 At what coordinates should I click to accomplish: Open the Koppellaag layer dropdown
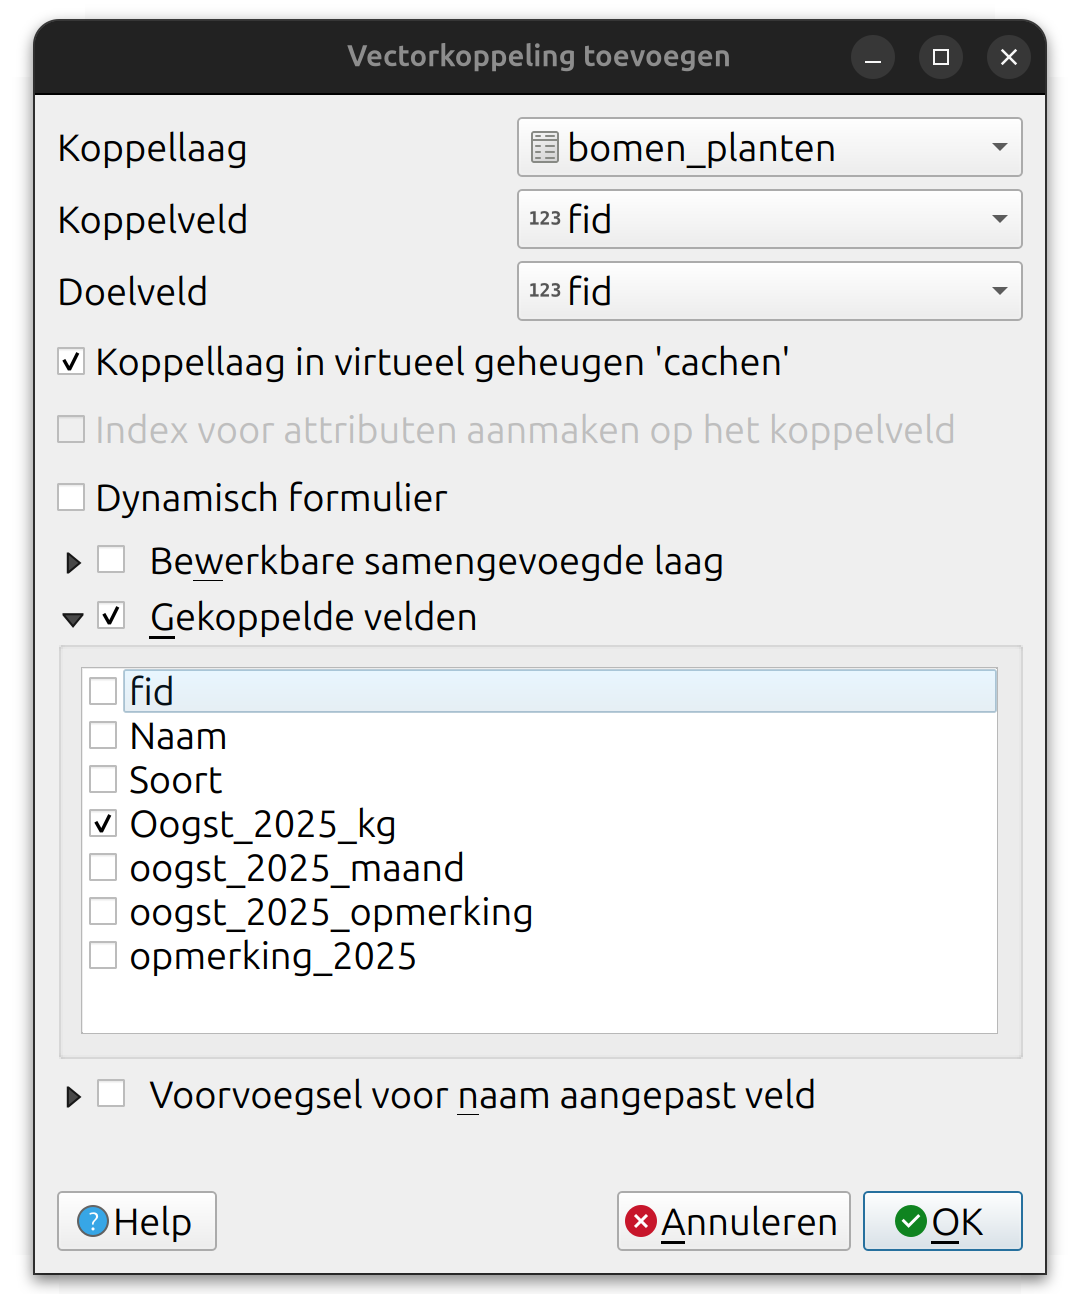click(769, 148)
